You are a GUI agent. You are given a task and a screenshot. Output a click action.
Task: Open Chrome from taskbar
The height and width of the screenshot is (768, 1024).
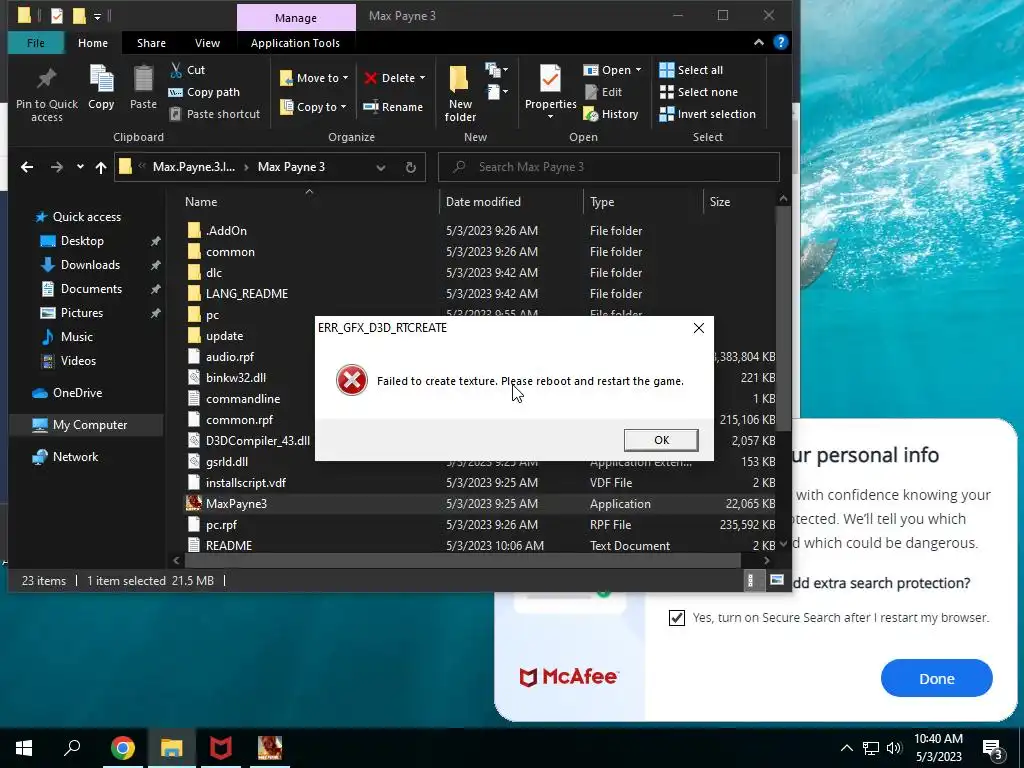tap(122, 748)
